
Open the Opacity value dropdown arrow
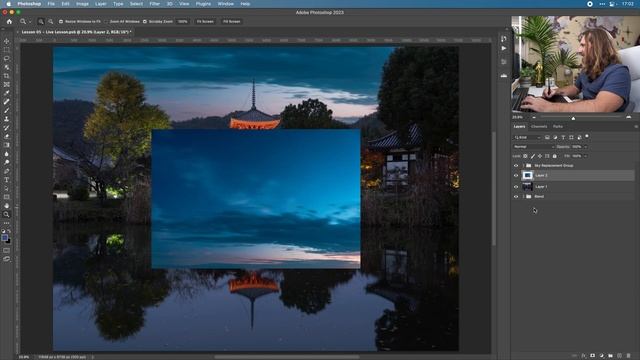tap(586, 147)
